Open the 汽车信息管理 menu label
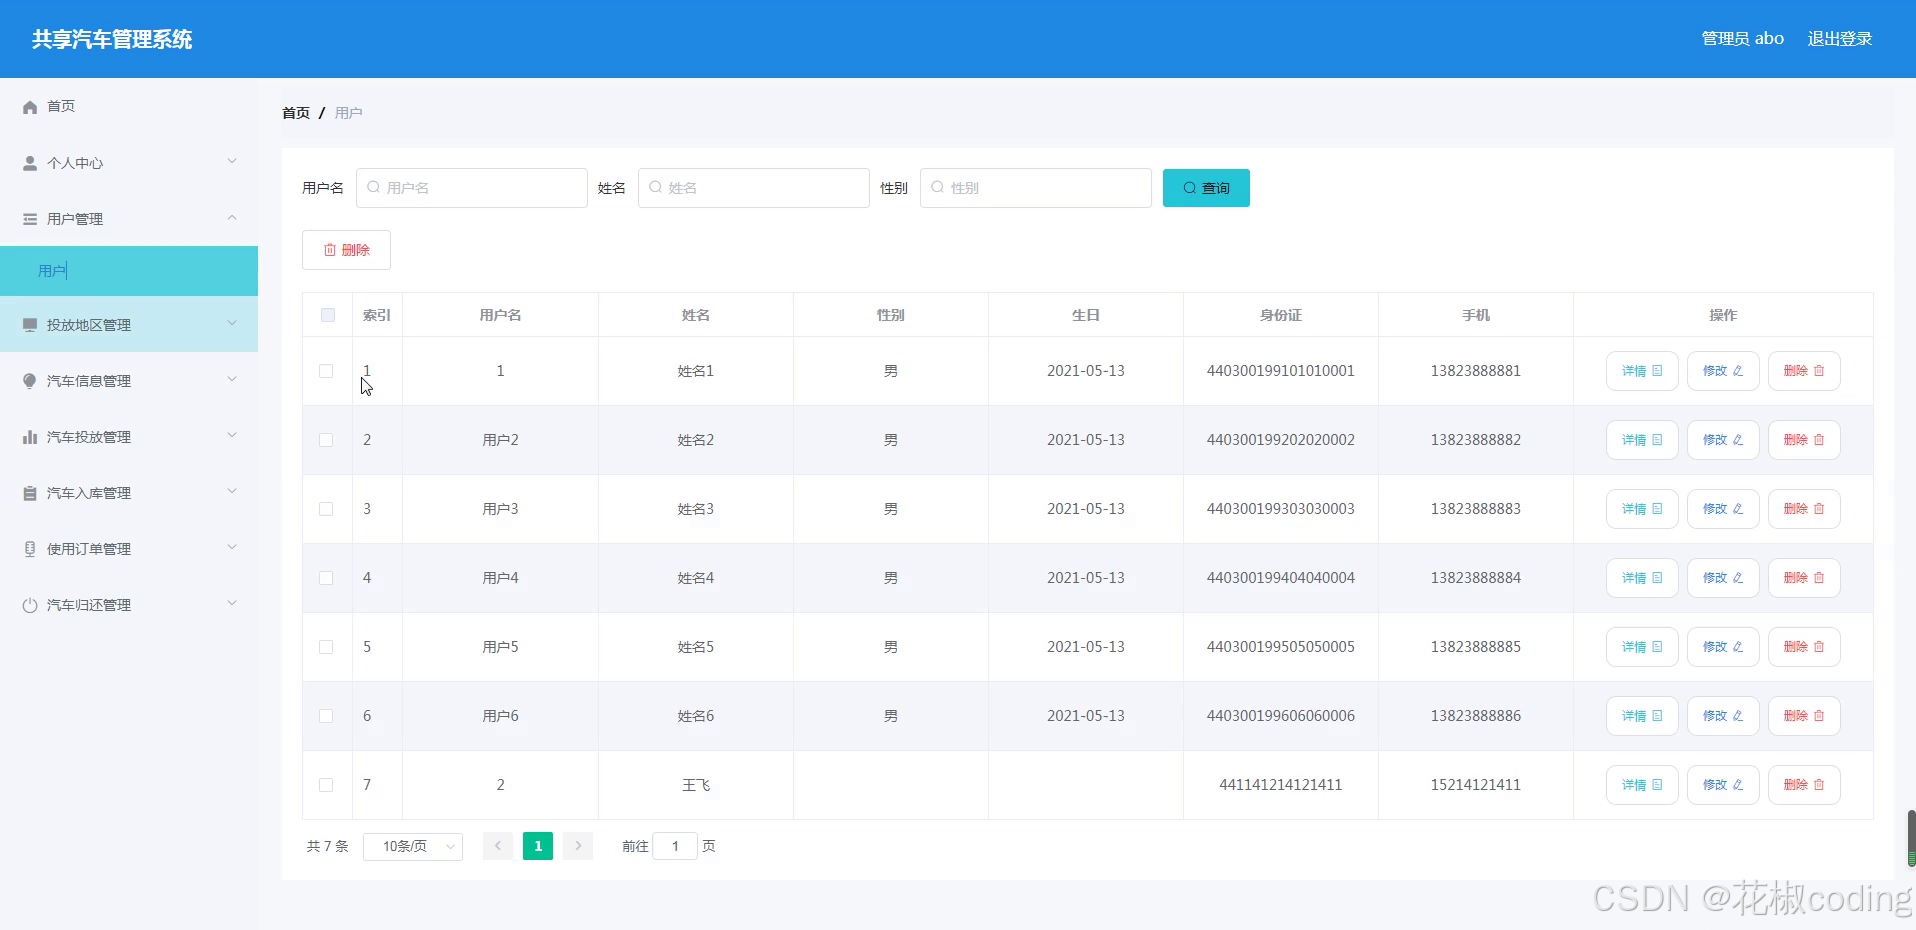Image resolution: width=1916 pixels, height=930 pixels. pos(89,381)
